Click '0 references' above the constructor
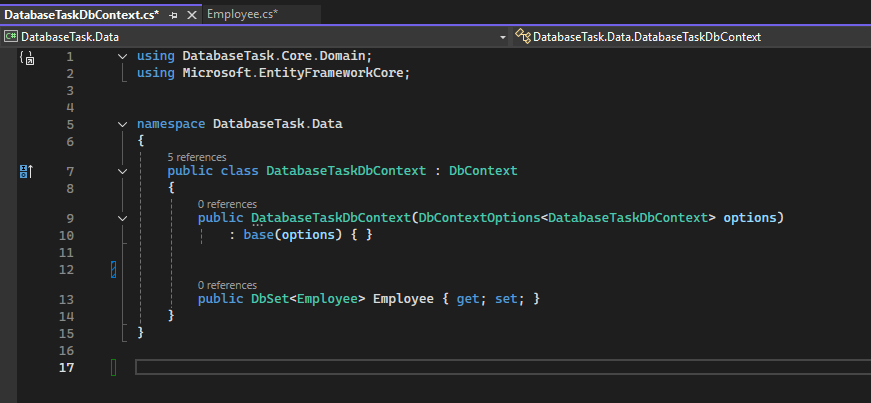Viewport: 871px width, 403px height. tap(227, 204)
